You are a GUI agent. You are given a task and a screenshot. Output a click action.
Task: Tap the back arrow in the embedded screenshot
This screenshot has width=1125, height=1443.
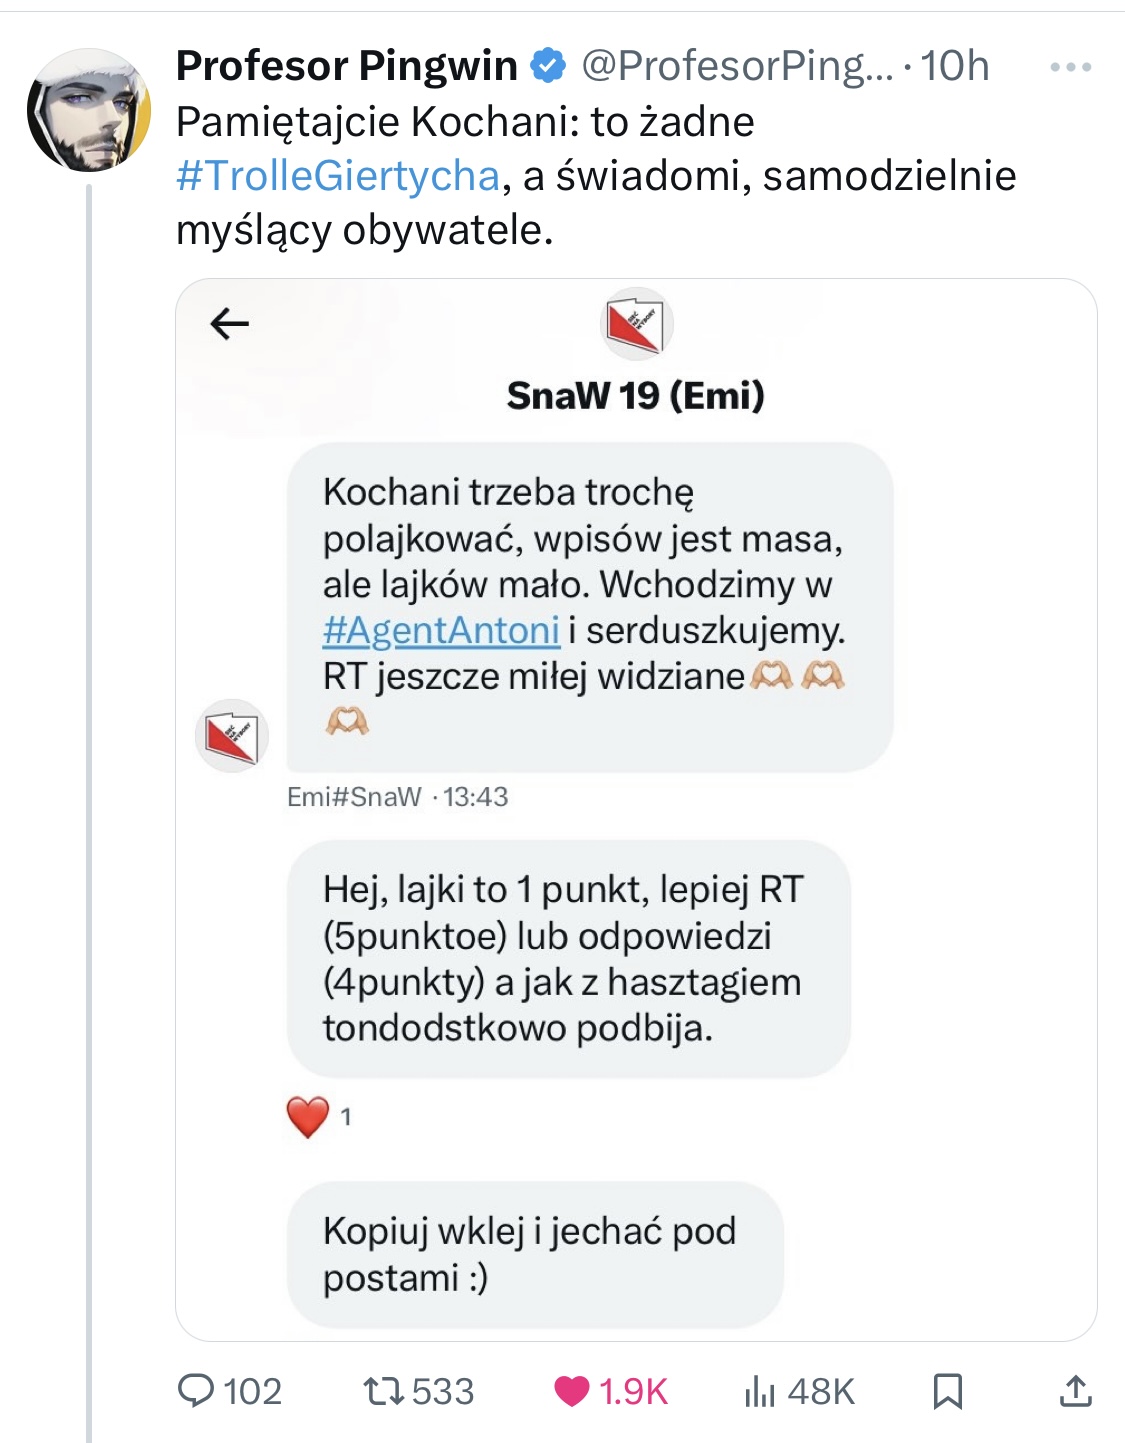tap(229, 323)
